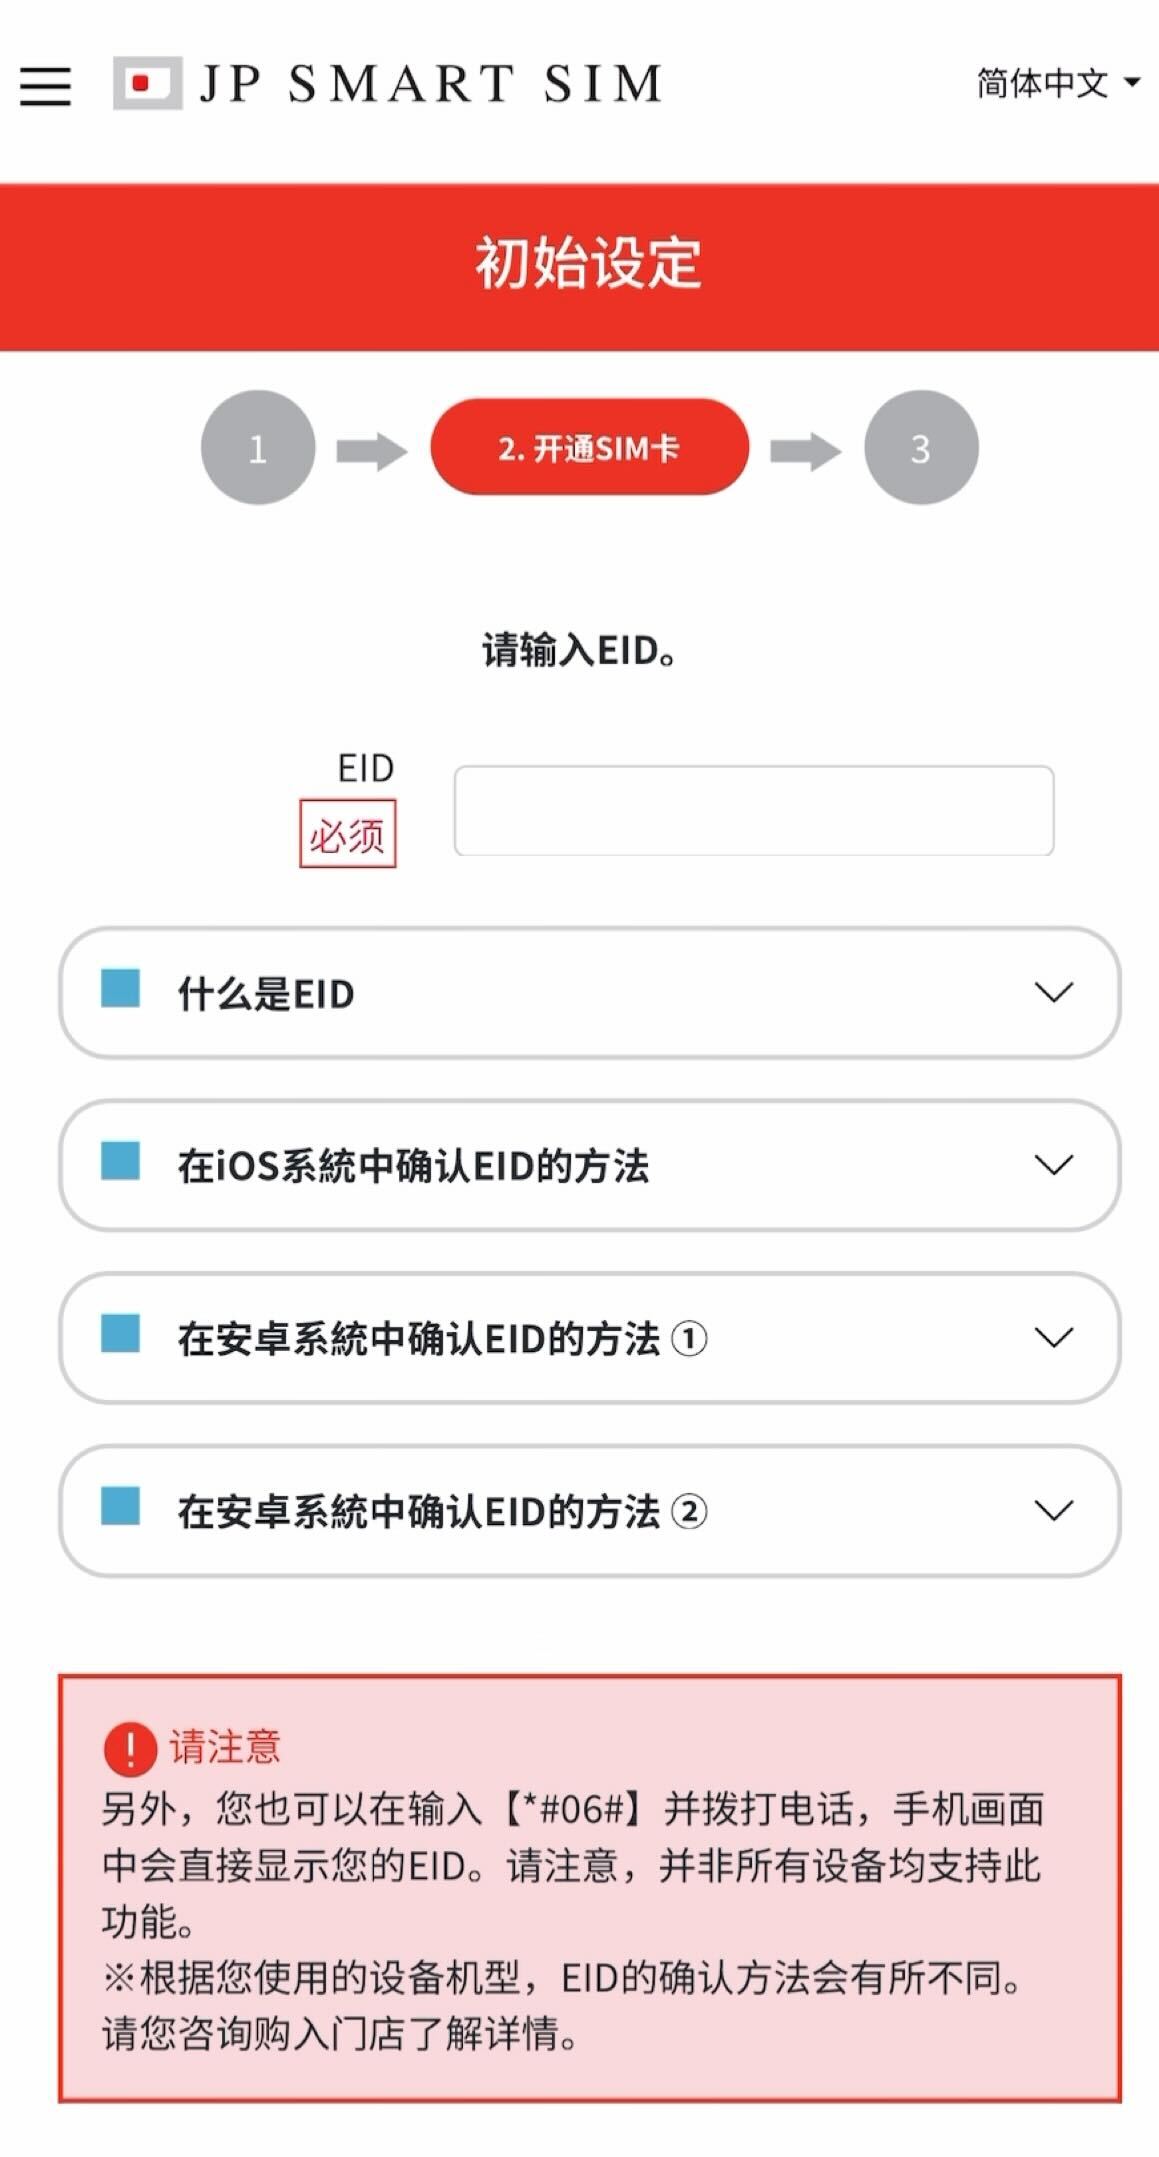The image size is (1159, 2157).
Task: Click blue square beside 什么是EID
Action: [x=120, y=988]
